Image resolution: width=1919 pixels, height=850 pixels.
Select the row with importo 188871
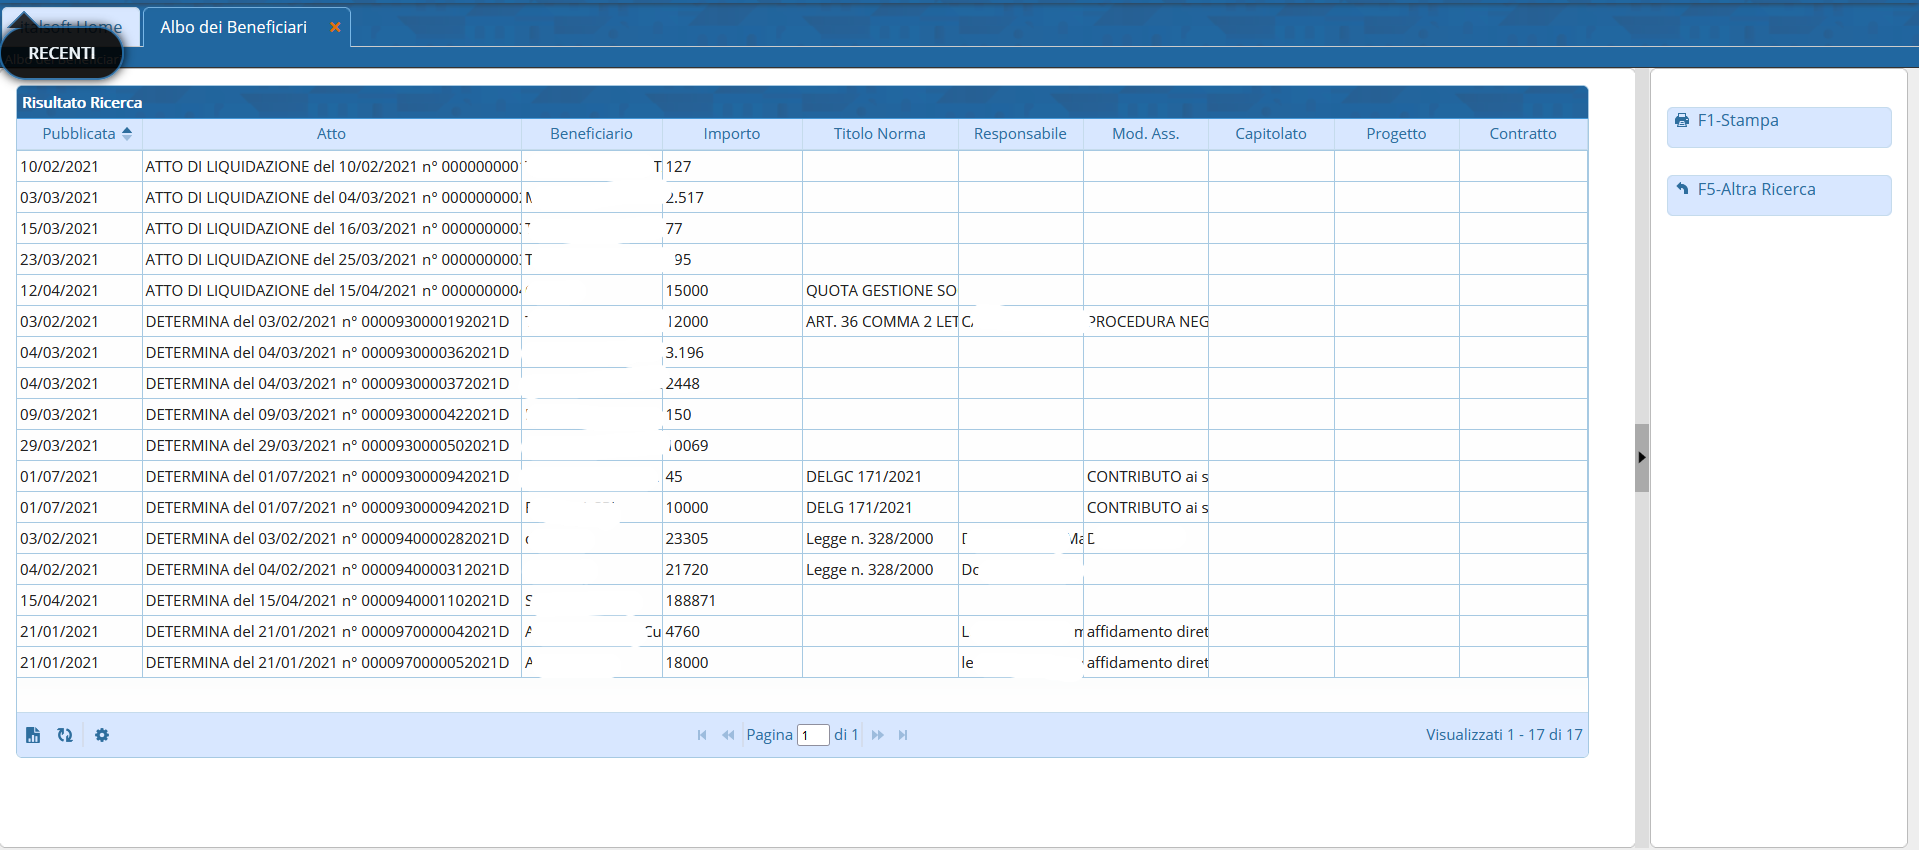coord(690,601)
